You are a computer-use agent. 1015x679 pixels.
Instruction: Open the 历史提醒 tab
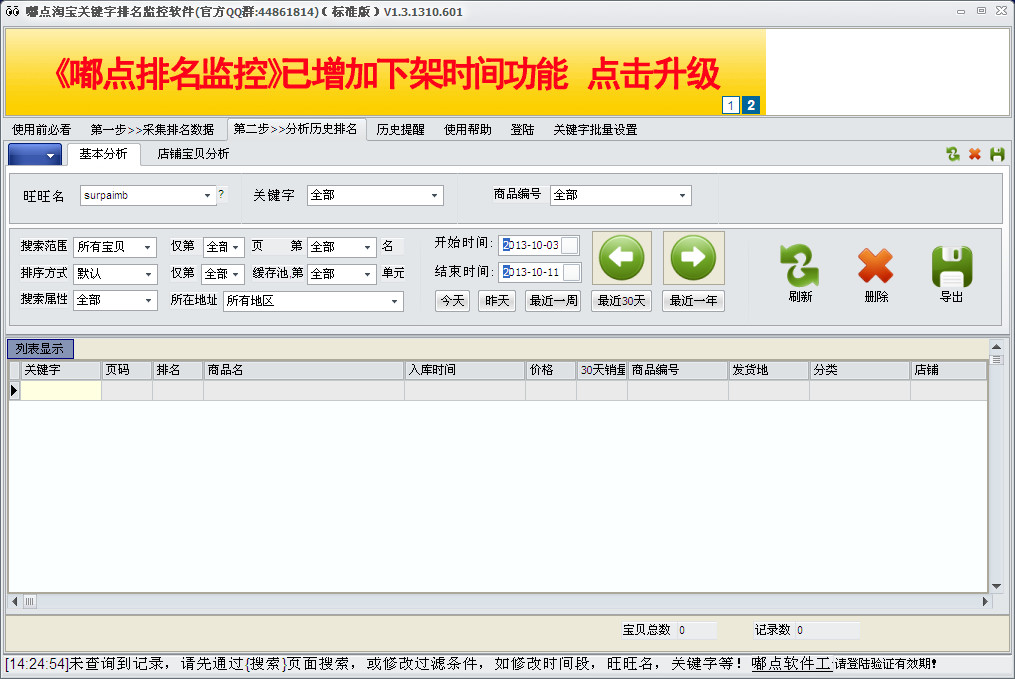coord(401,129)
